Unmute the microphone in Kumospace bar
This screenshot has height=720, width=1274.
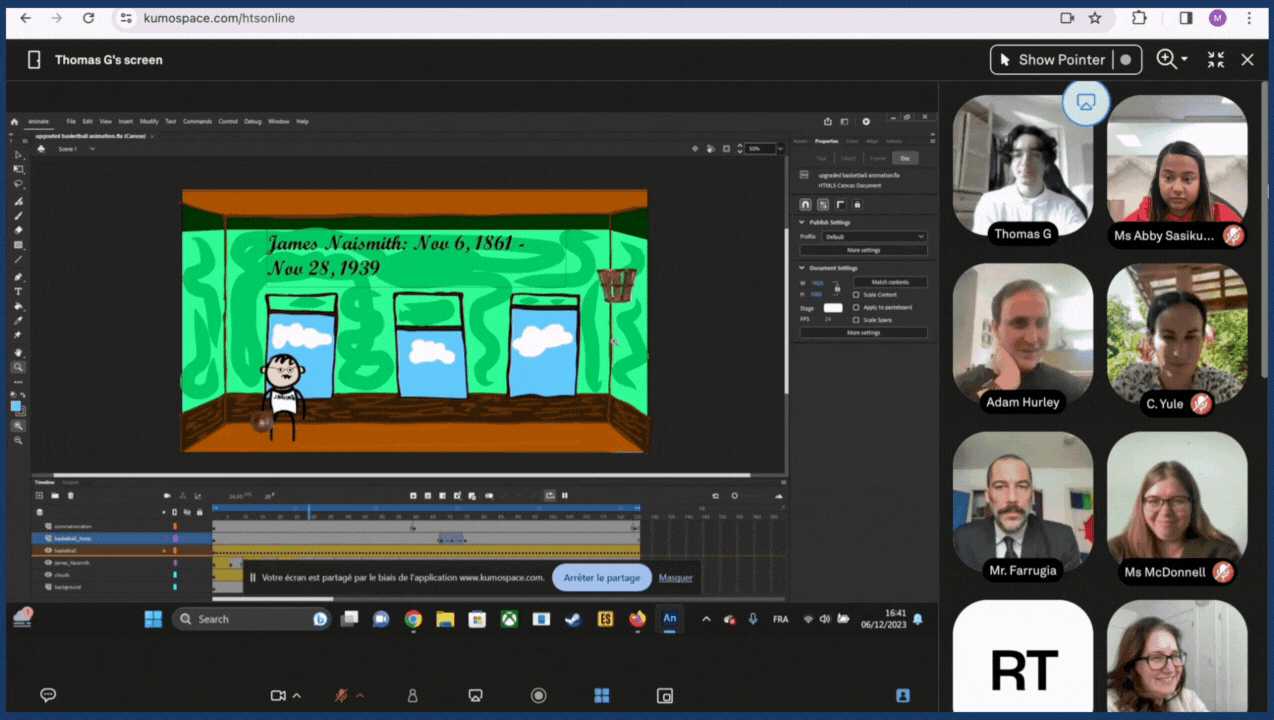(342, 696)
